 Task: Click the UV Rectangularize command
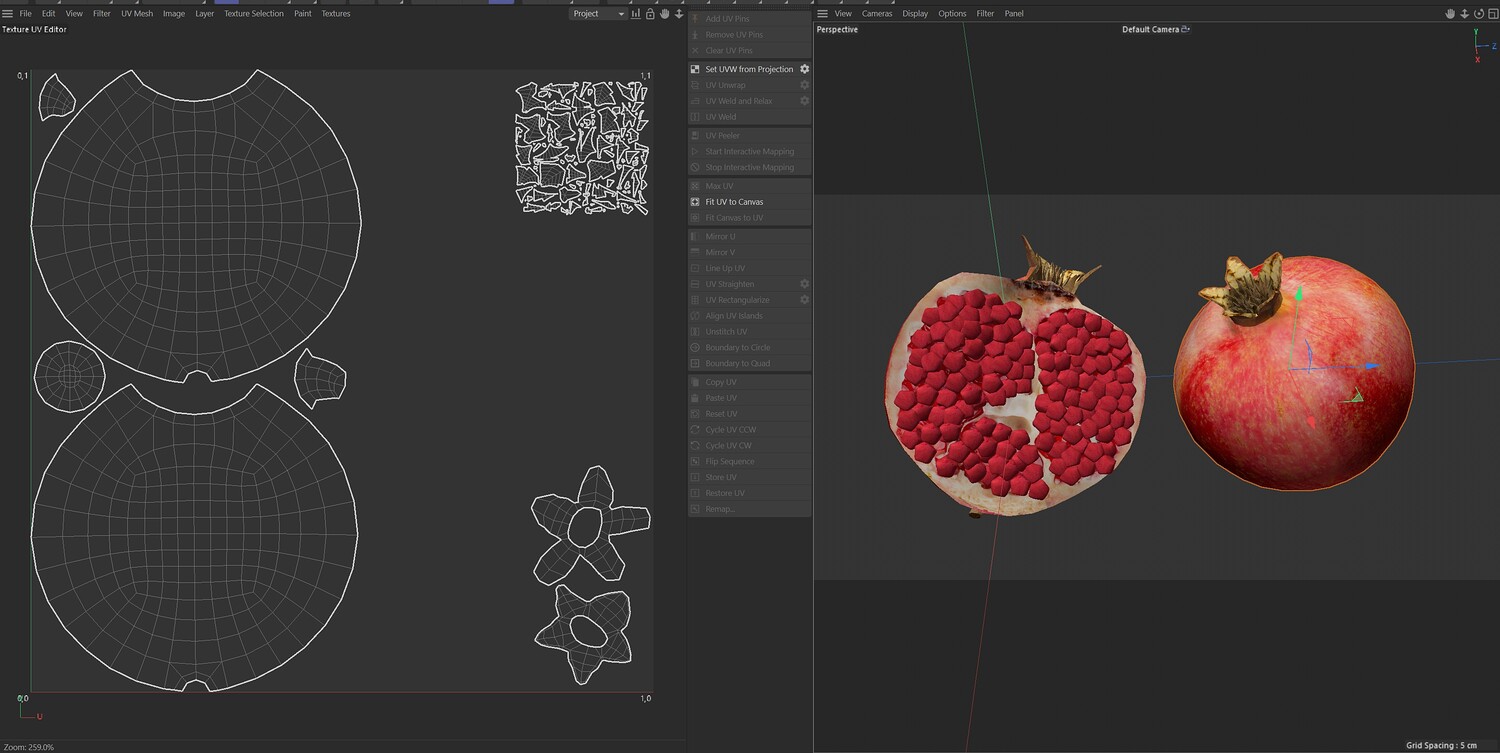point(737,300)
